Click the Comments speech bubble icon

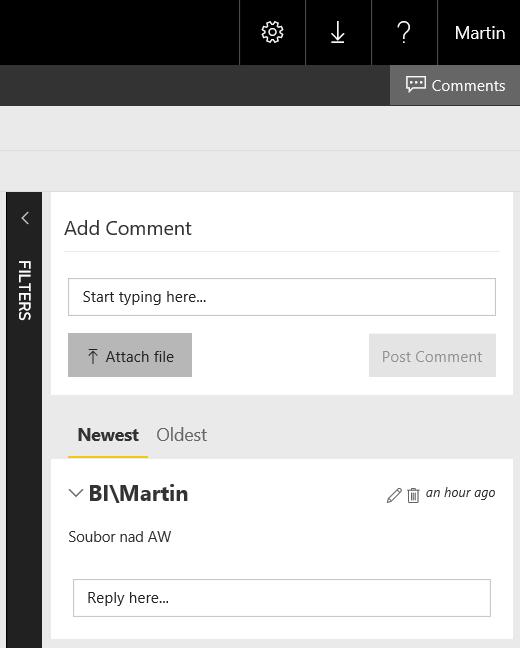[x=415, y=84]
